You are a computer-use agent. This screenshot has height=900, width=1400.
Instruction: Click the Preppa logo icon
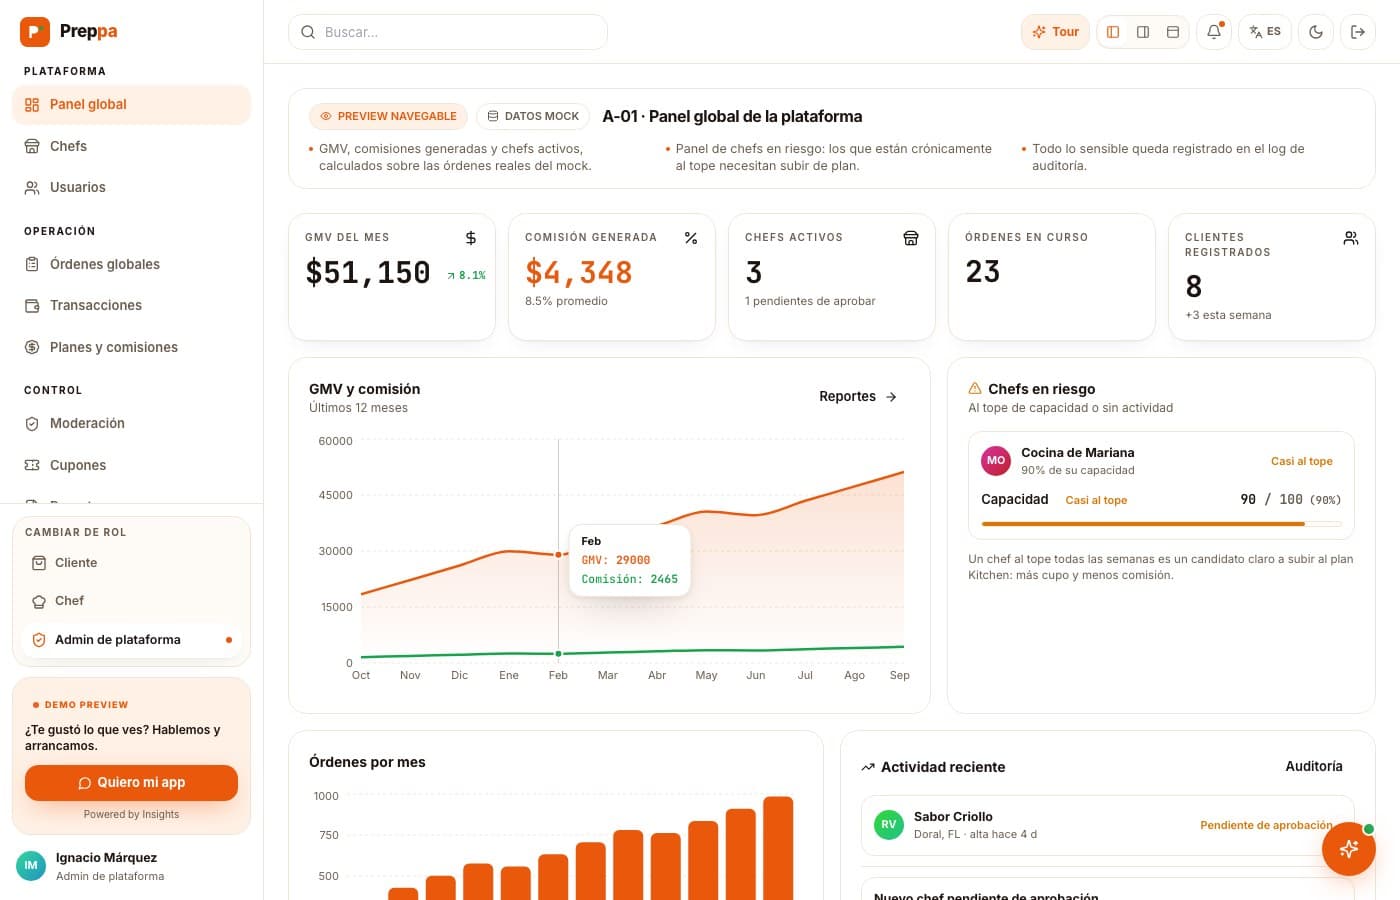click(x=35, y=32)
